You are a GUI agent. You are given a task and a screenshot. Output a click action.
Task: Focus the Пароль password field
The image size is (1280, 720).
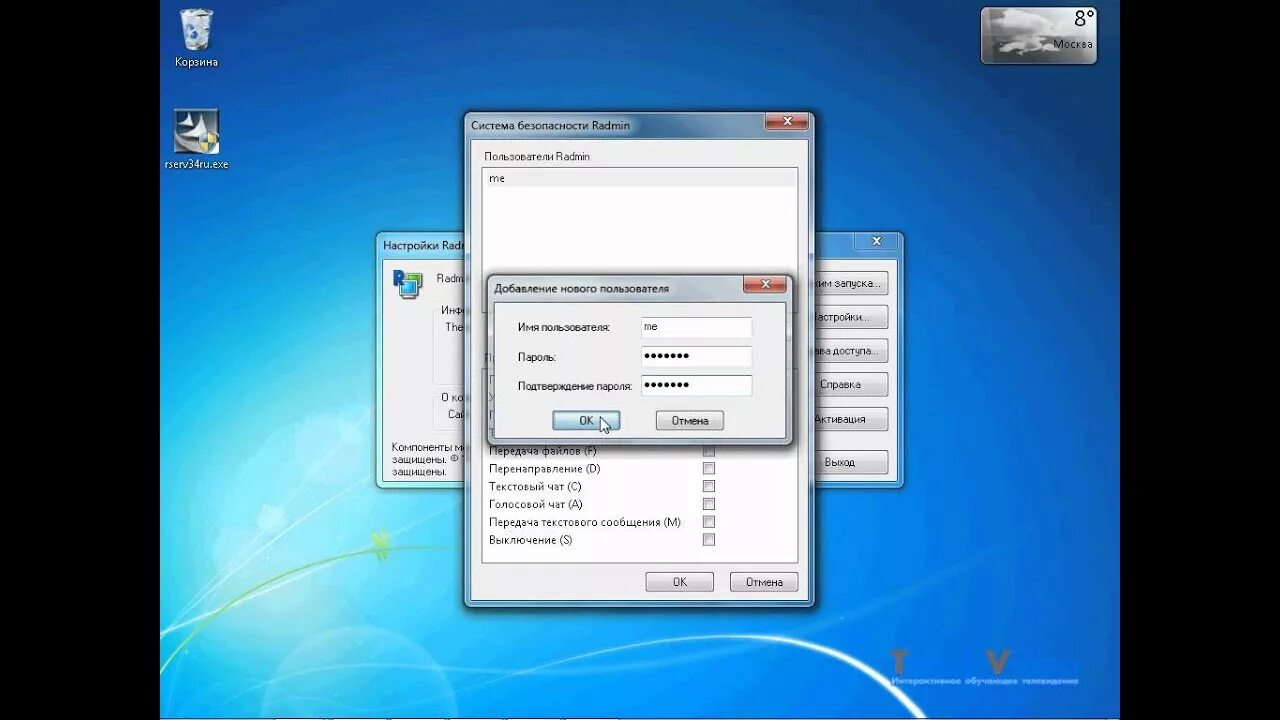click(x=696, y=357)
